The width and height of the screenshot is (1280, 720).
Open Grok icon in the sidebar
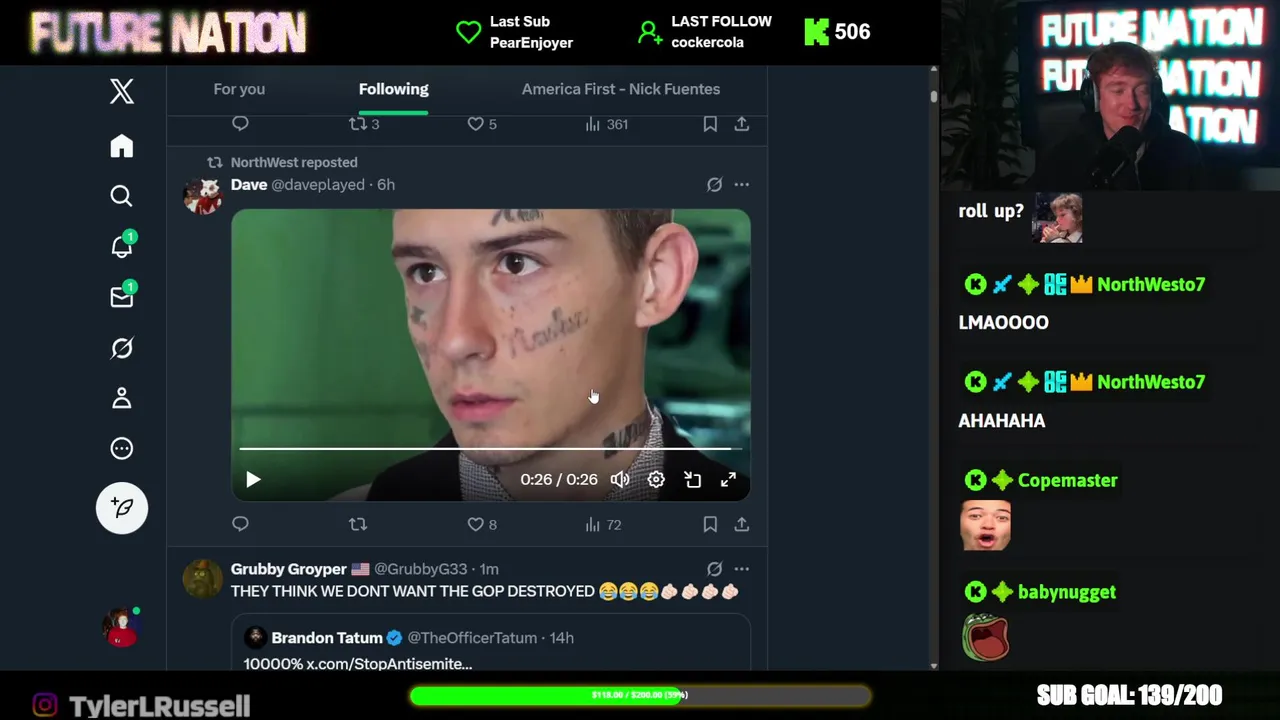pyautogui.click(x=122, y=348)
